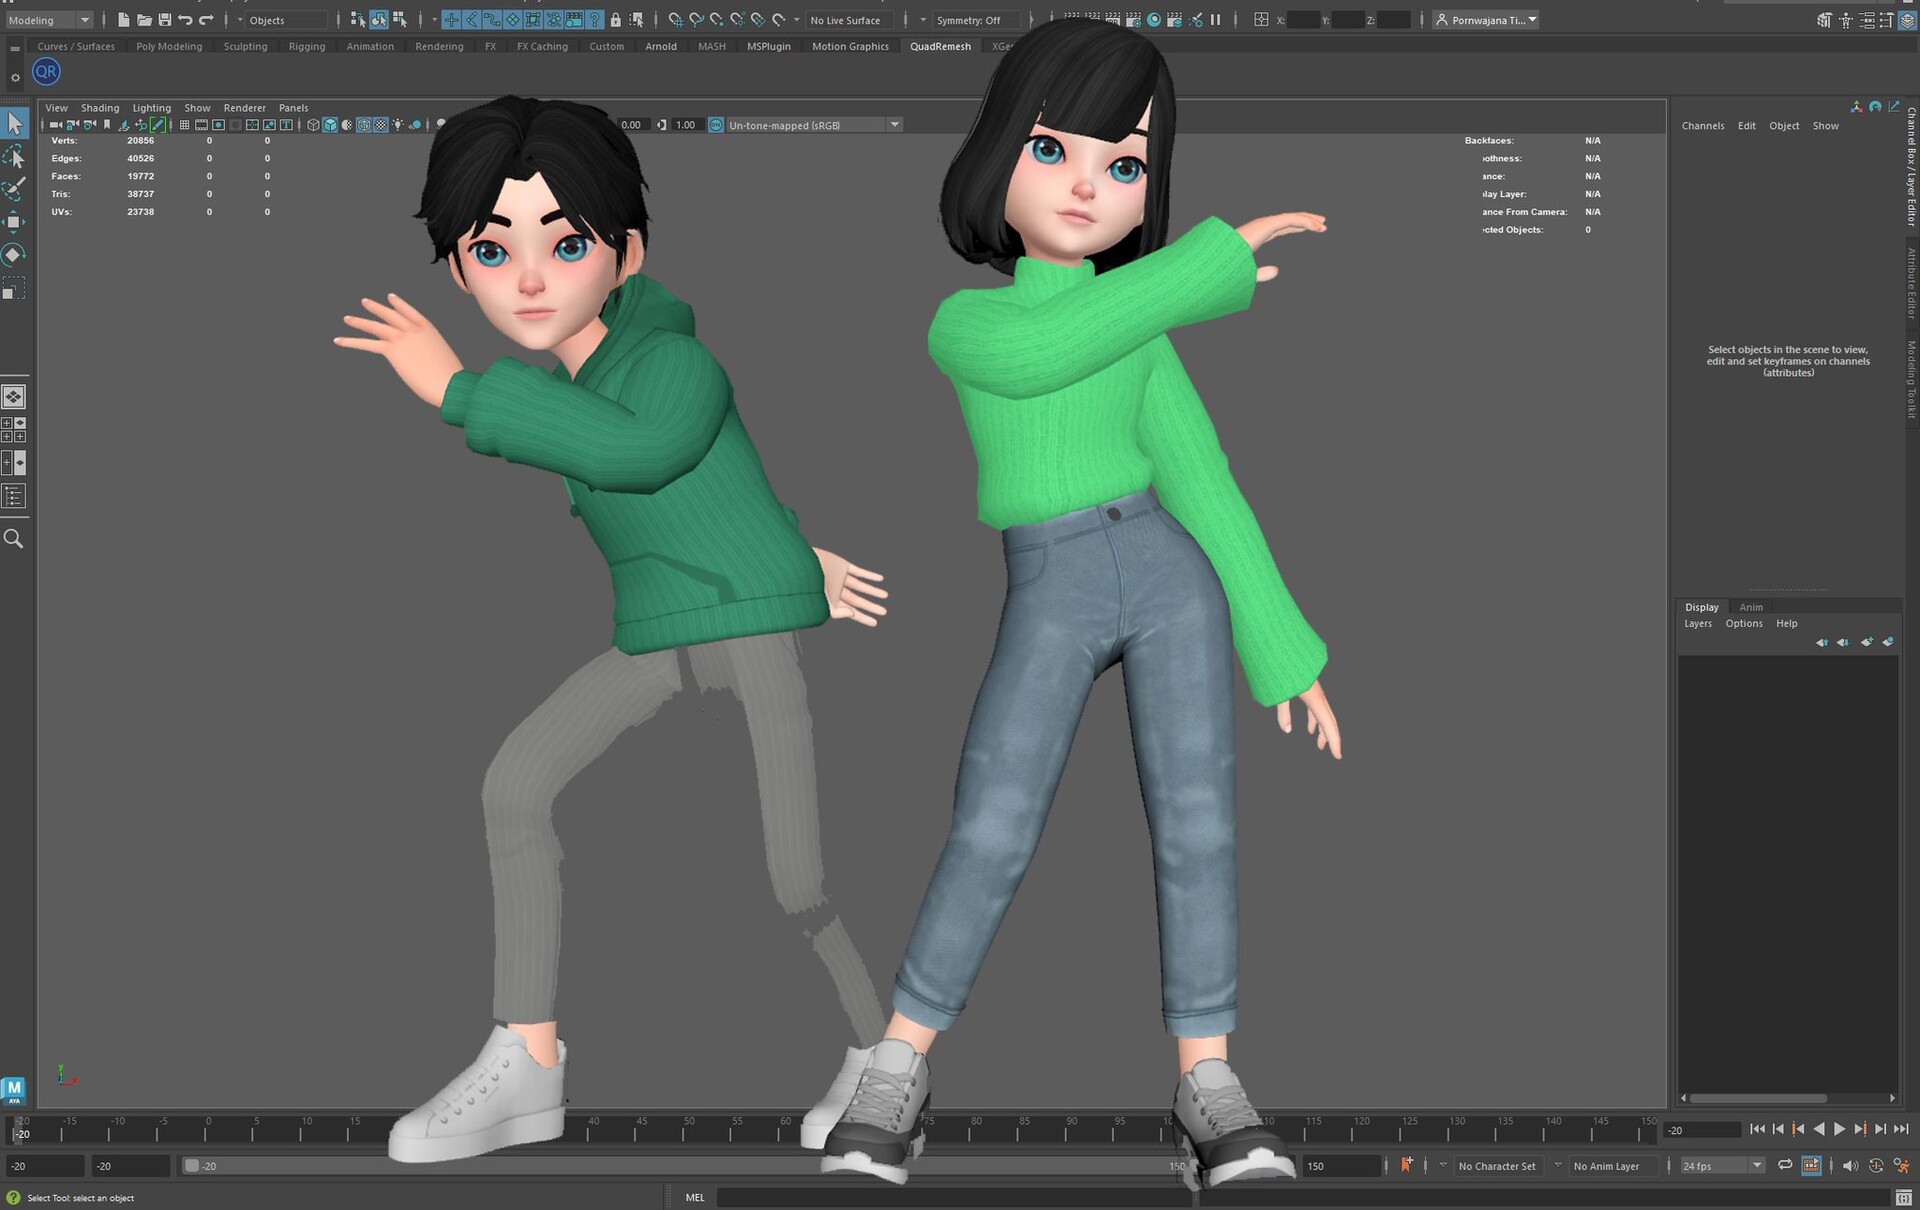Toggle playback looping with the loop icon

(1784, 1166)
